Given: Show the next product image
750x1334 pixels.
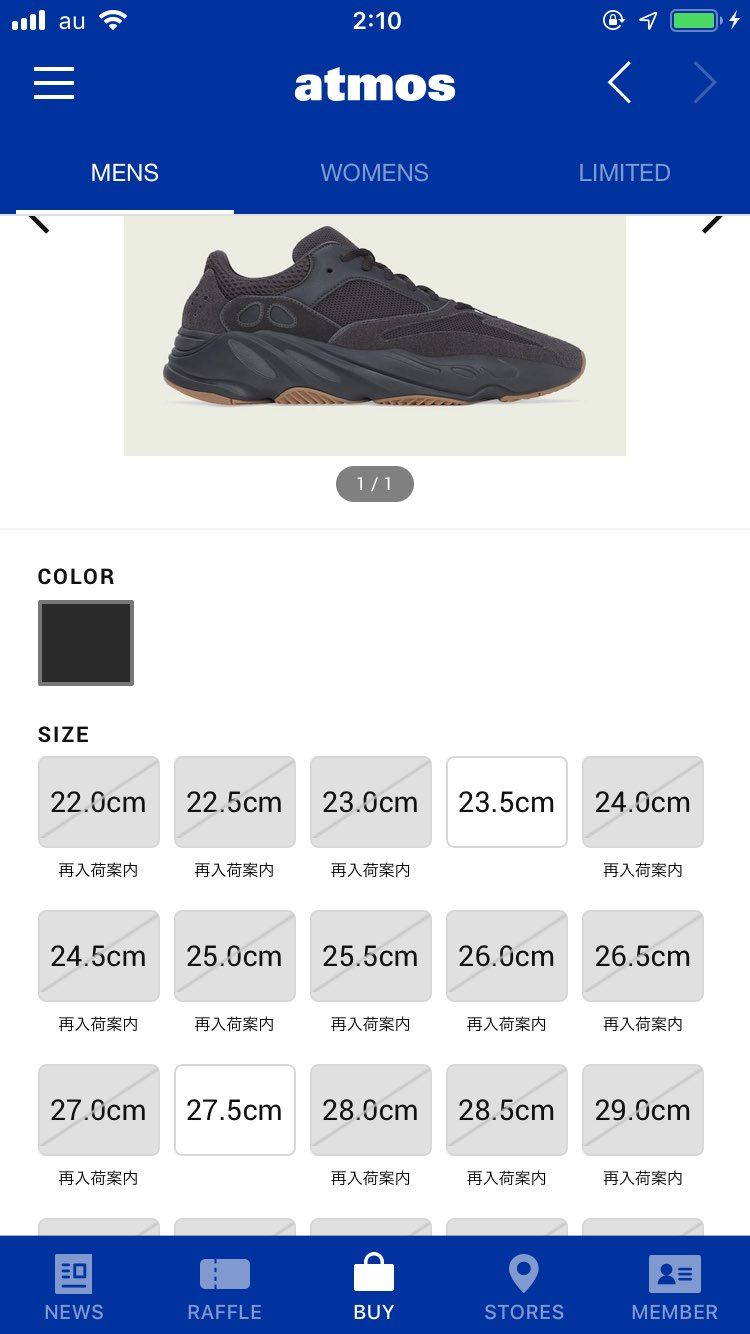Looking at the screenshot, I should (x=711, y=222).
